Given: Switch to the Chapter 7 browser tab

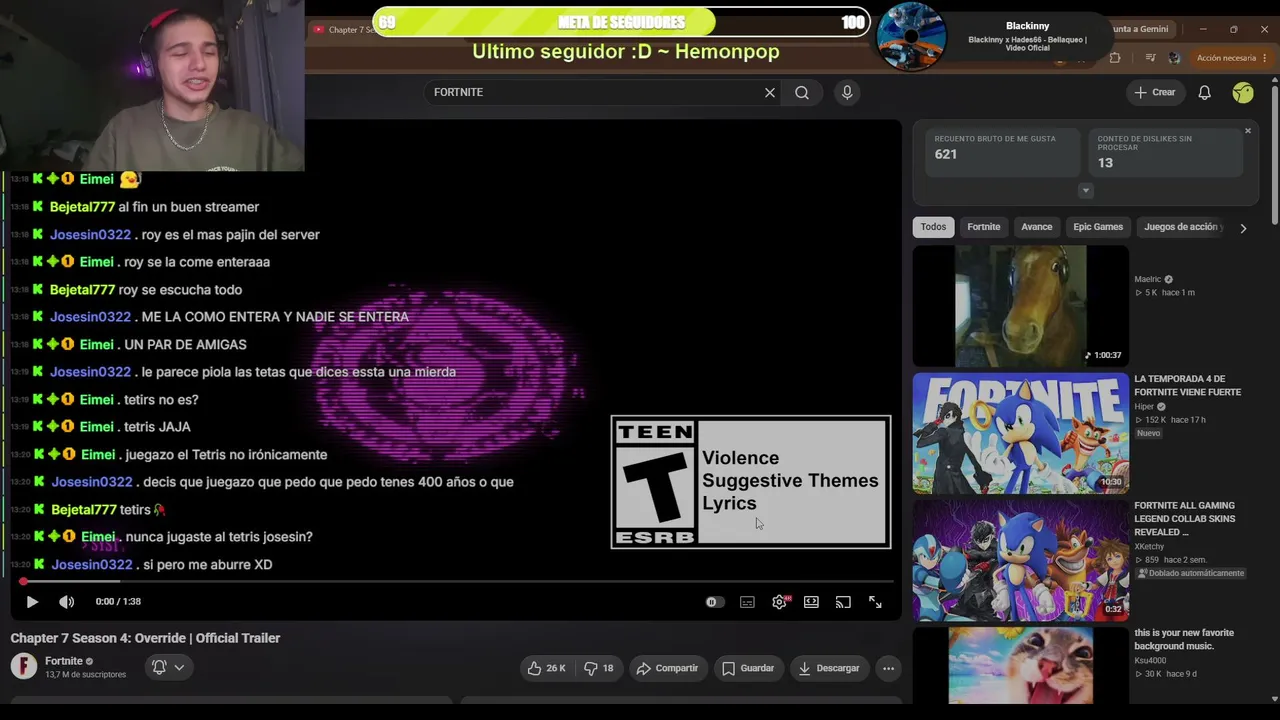Looking at the screenshot, I should [x=342, y=30].
